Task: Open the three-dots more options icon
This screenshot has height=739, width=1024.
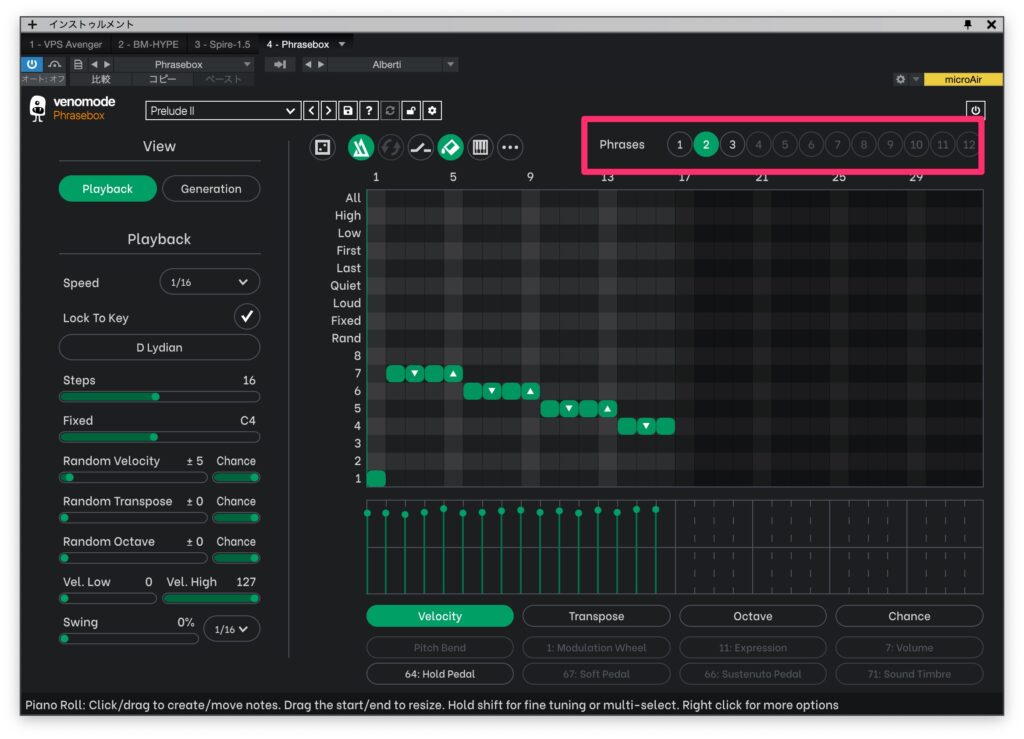Action: tap(510, 147)
